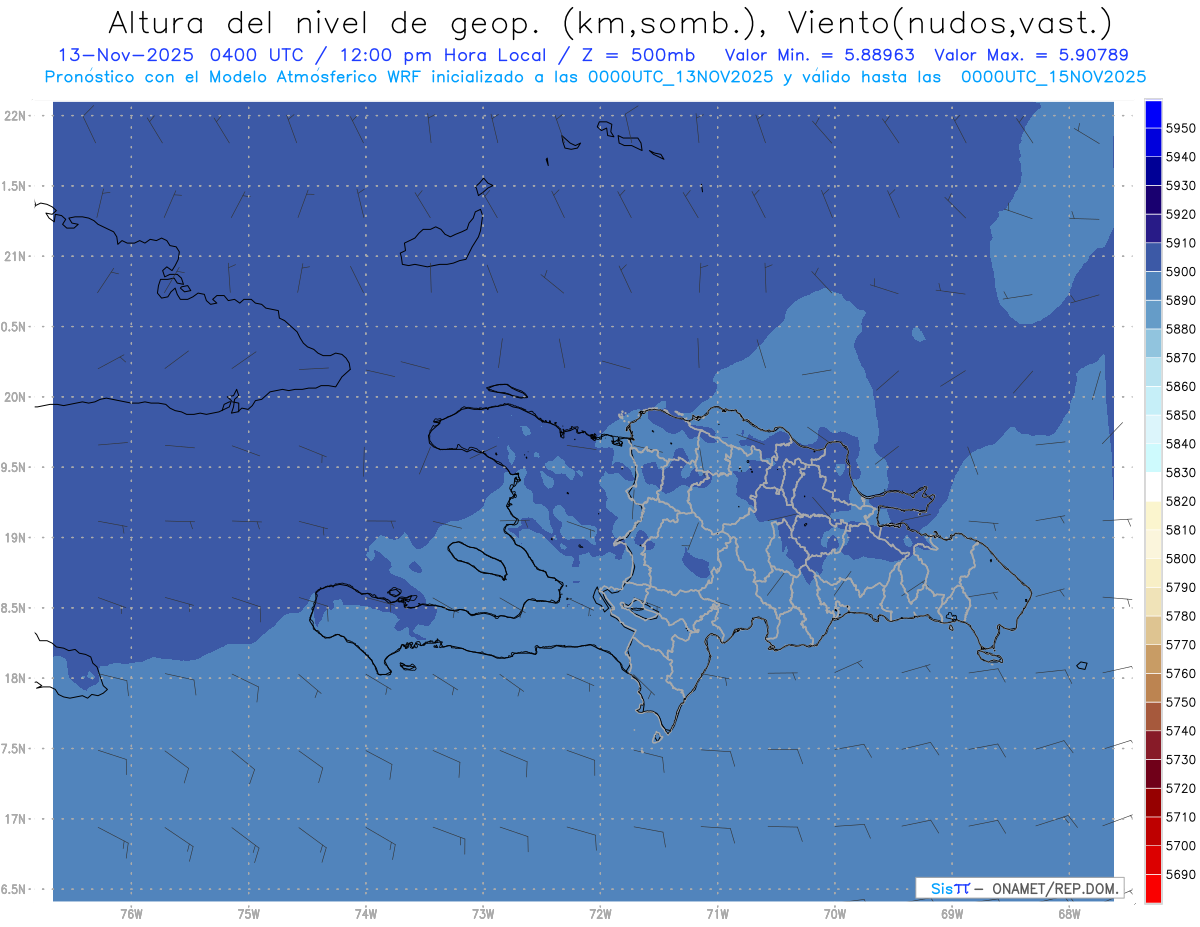
Task: Click the '69W' longitude label
Action: [952, 914]
